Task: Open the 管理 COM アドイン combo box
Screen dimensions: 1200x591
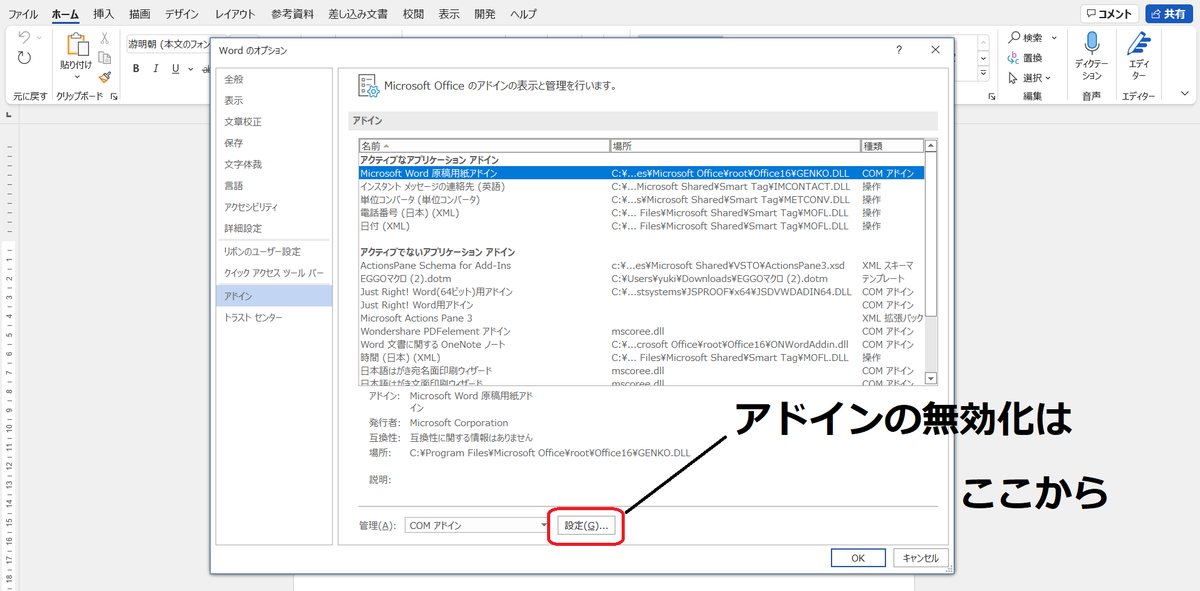Action: click(478, 525)
